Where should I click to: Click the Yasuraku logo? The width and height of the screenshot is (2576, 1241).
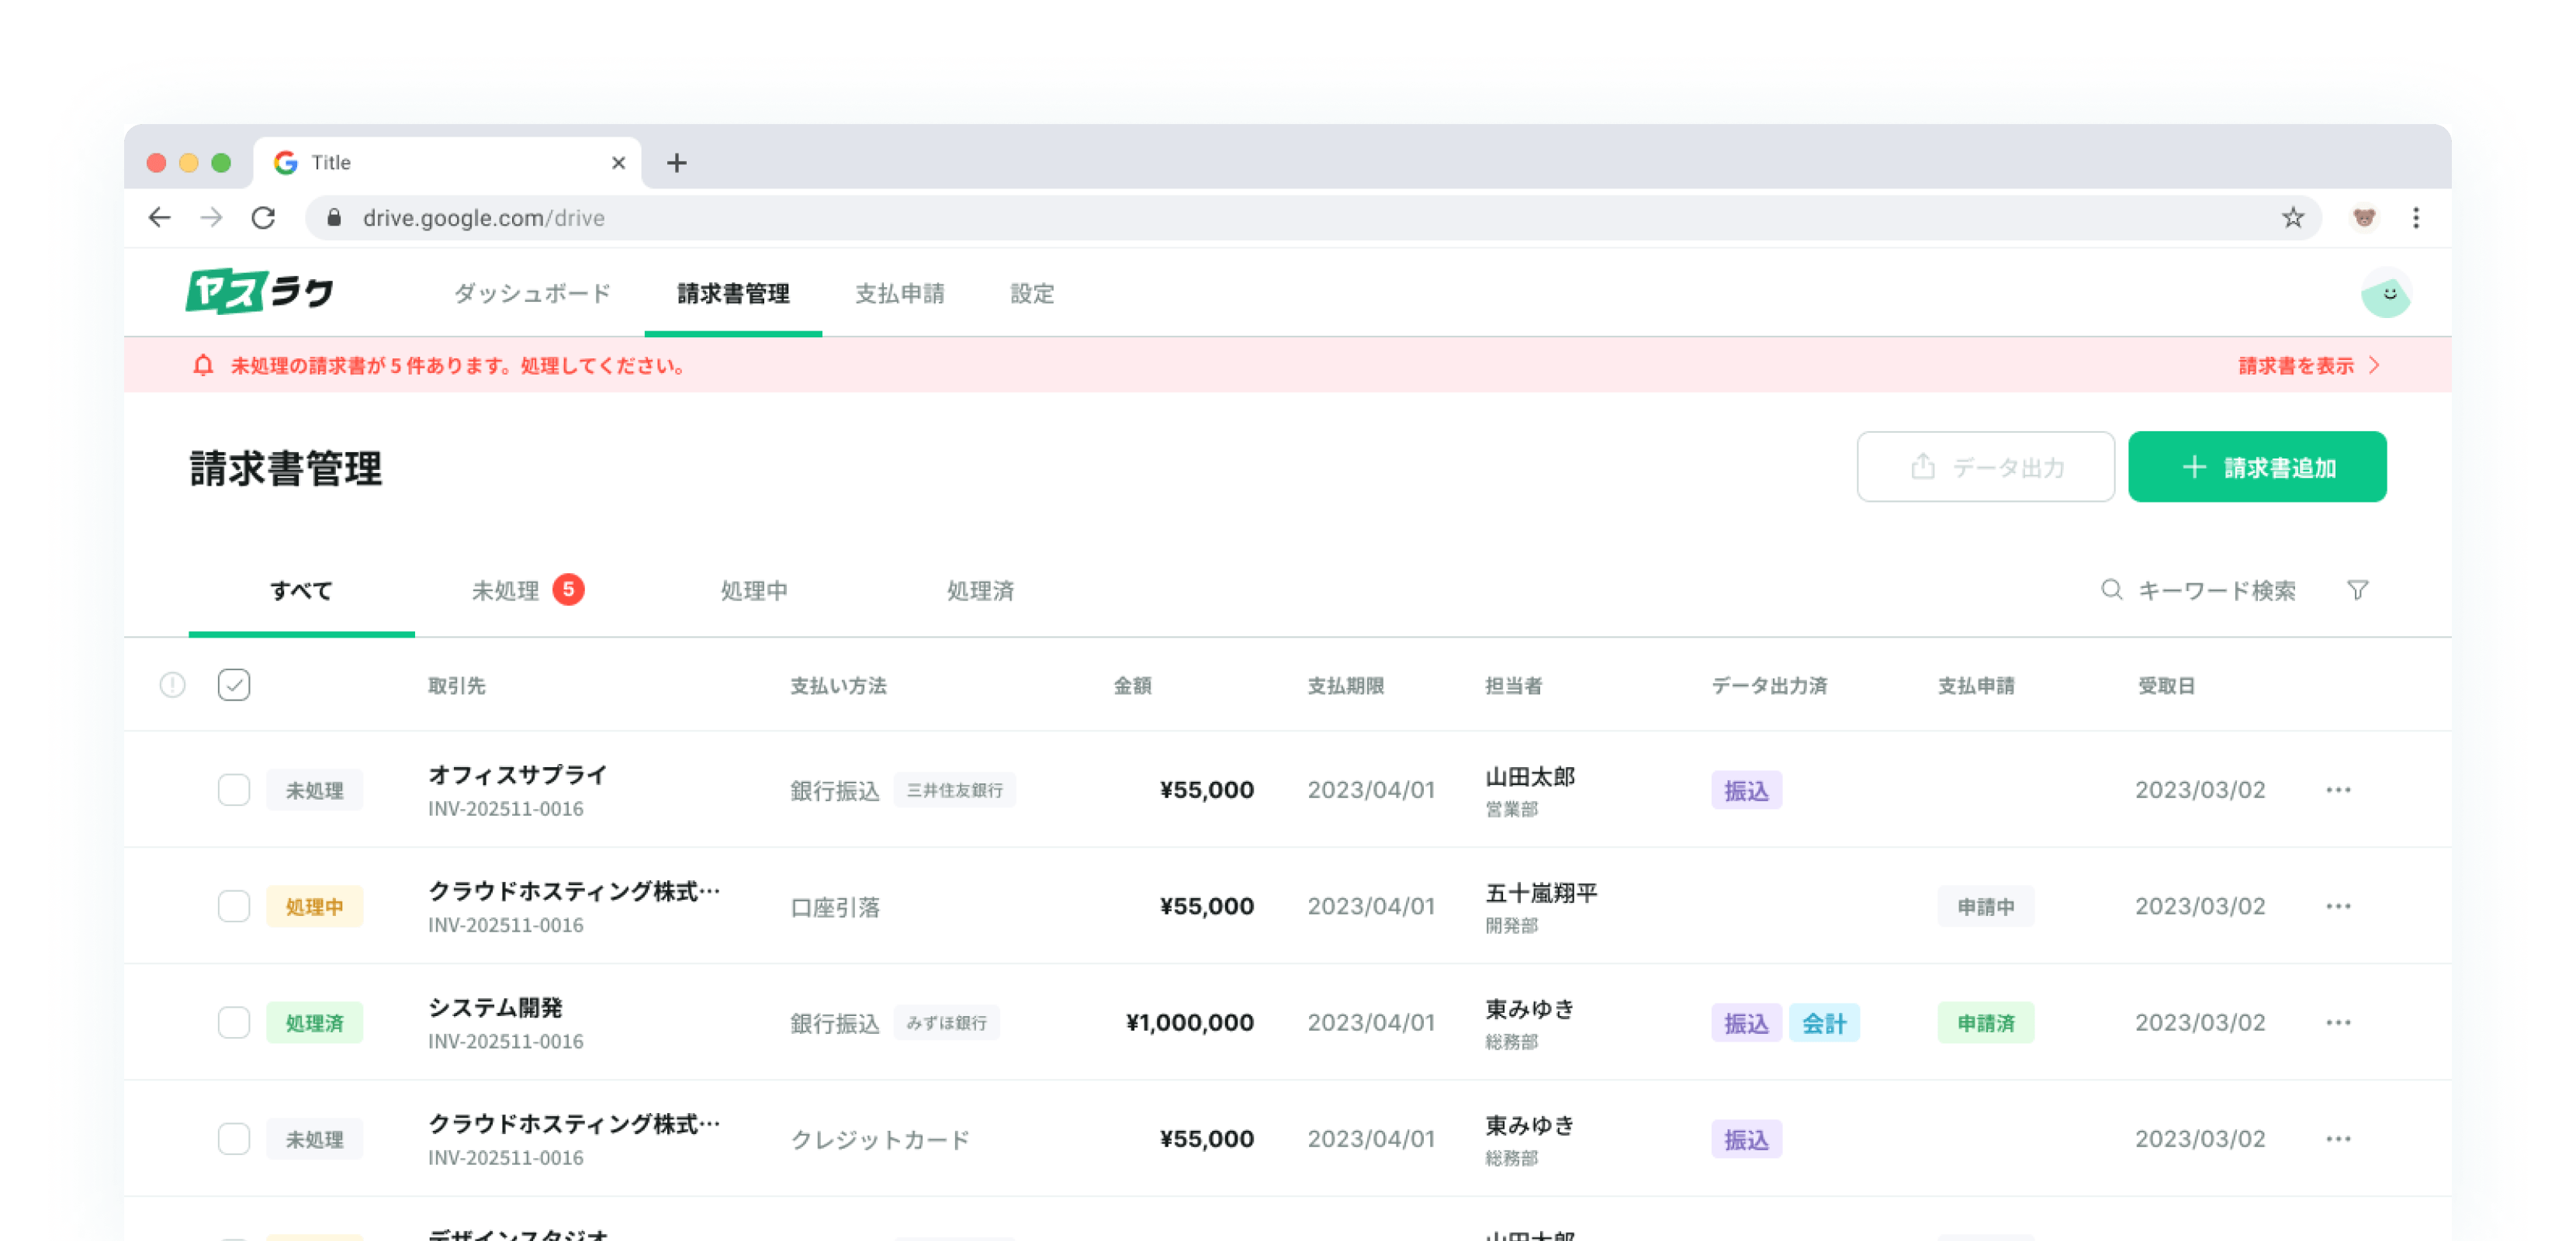[x=259, y=292]
